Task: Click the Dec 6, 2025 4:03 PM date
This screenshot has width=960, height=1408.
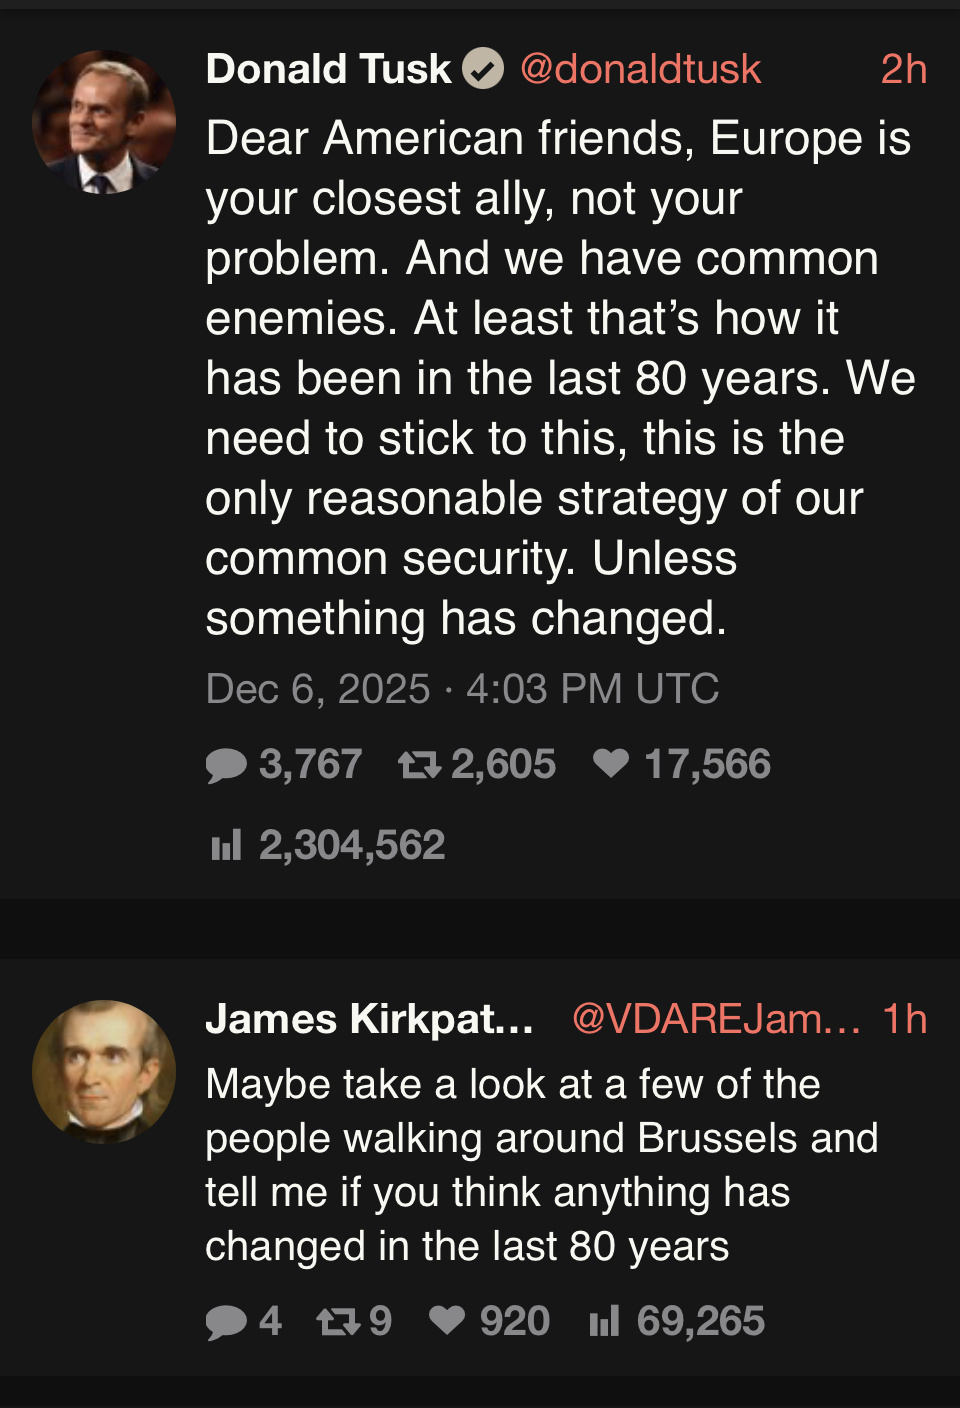Action: pyautogui.click(x=462, y=689)
